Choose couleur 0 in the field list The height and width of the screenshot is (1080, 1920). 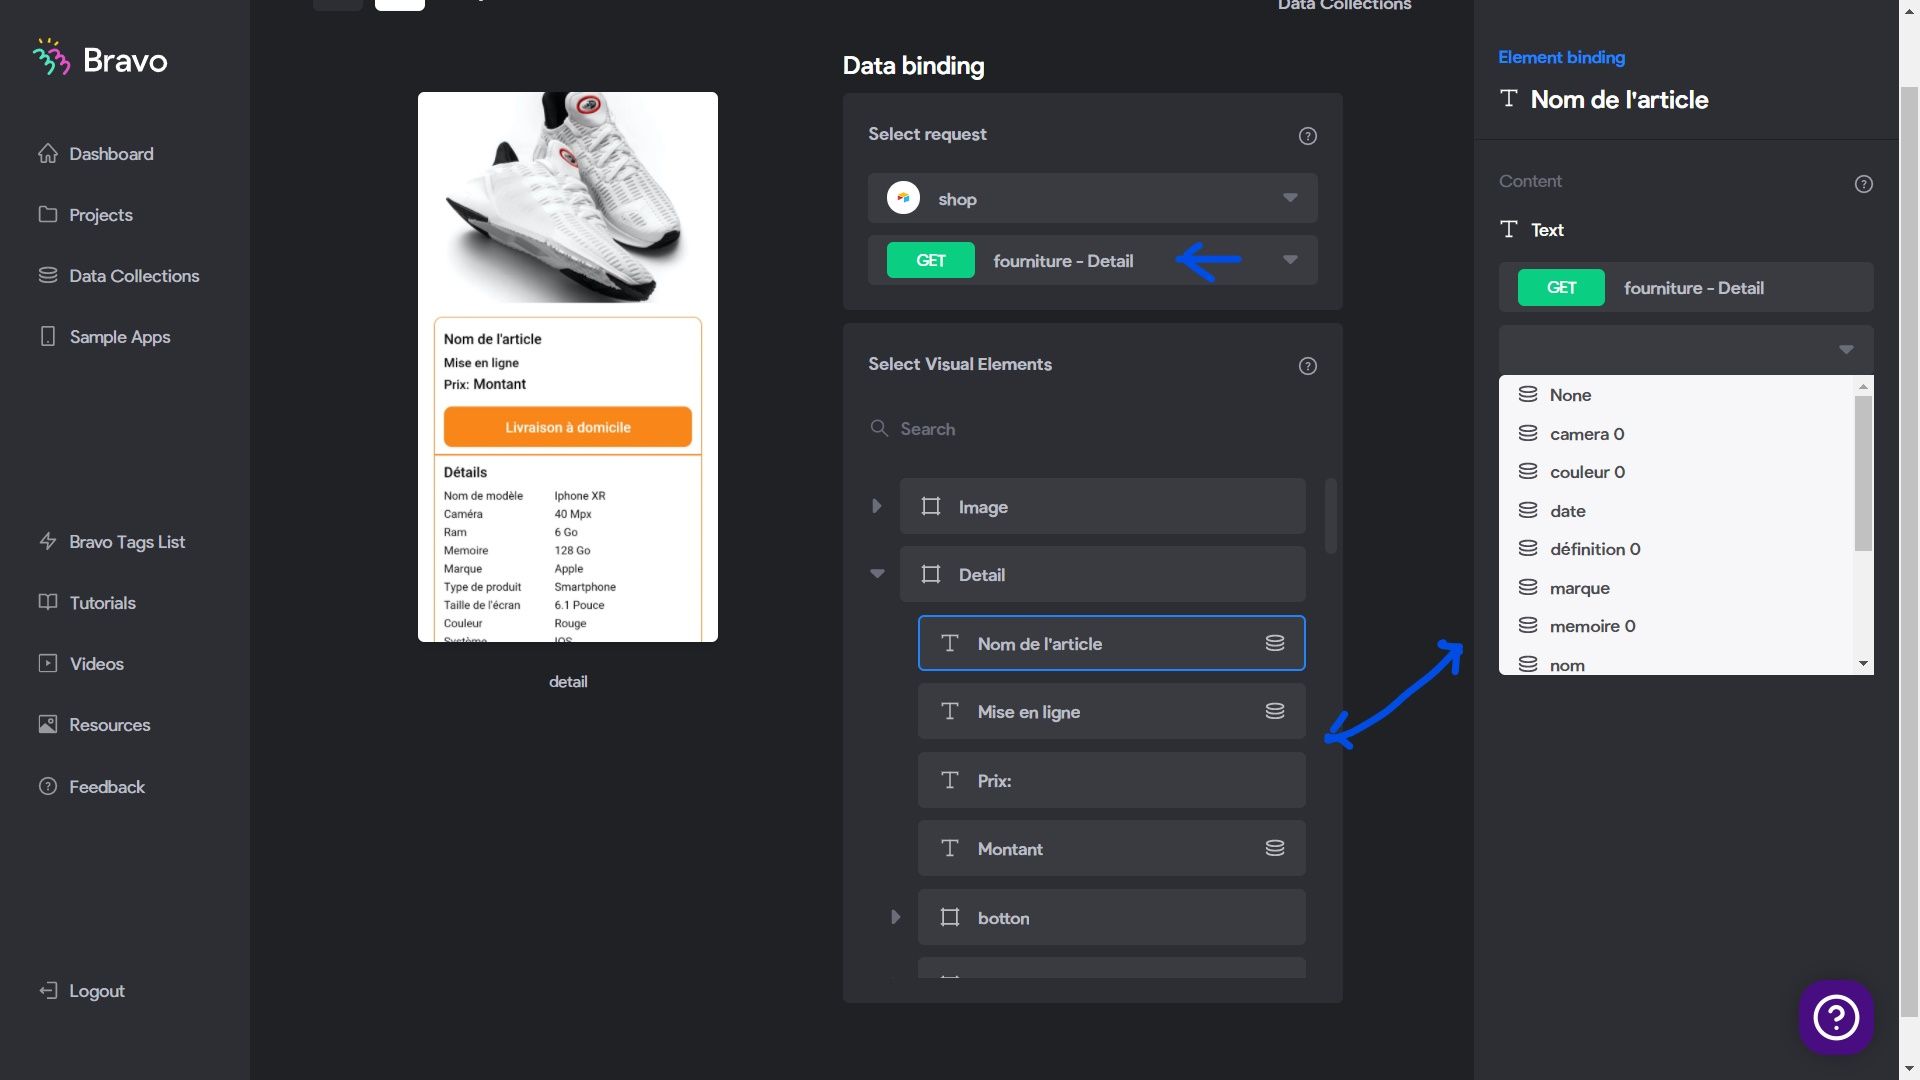pos(1676,472)
